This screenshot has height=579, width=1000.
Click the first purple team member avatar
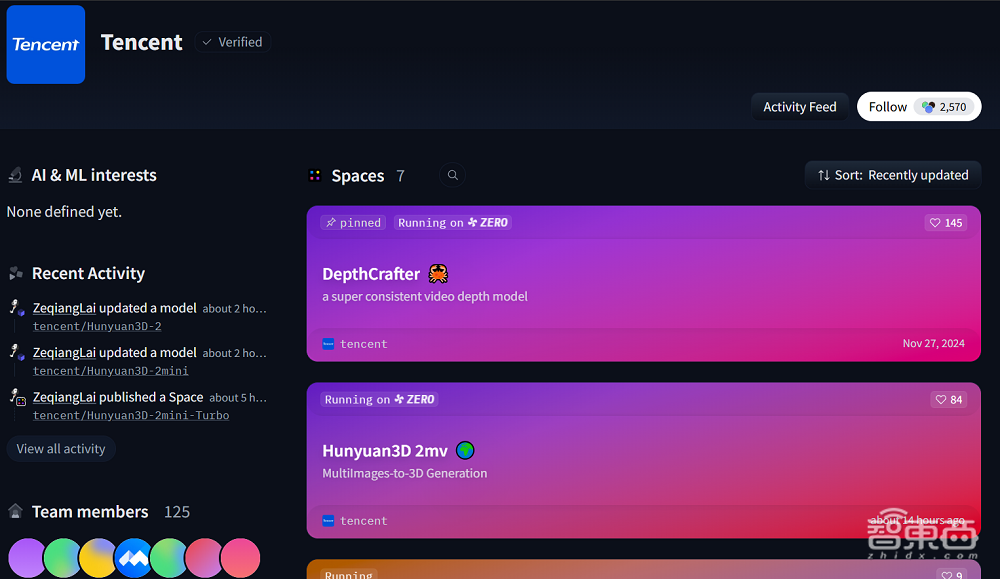coord(27,558)
